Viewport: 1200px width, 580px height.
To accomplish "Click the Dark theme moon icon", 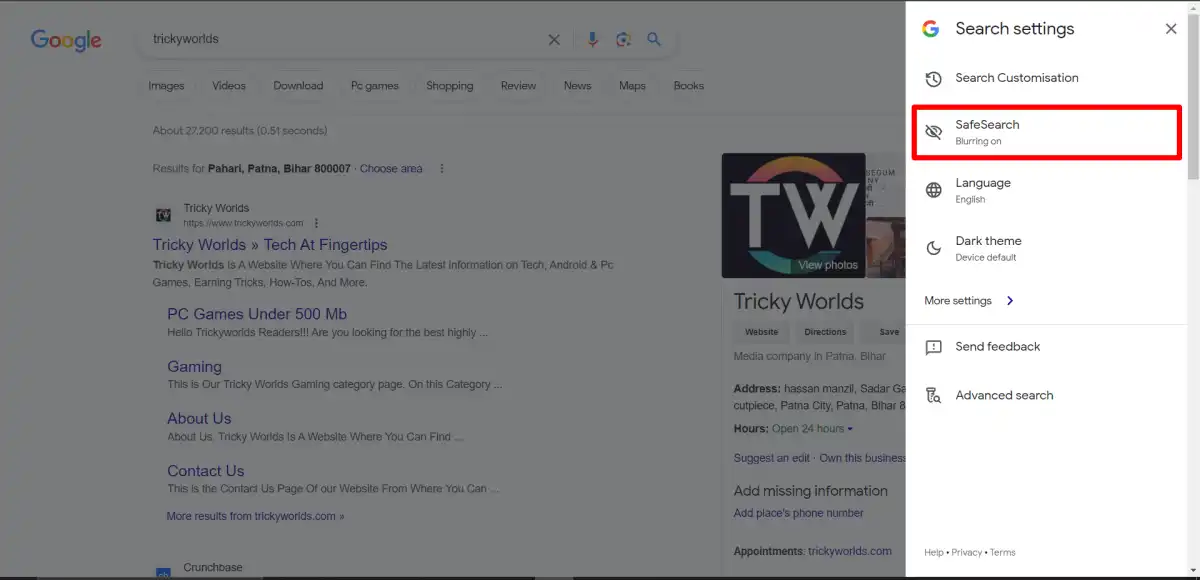I will [933, 248].
